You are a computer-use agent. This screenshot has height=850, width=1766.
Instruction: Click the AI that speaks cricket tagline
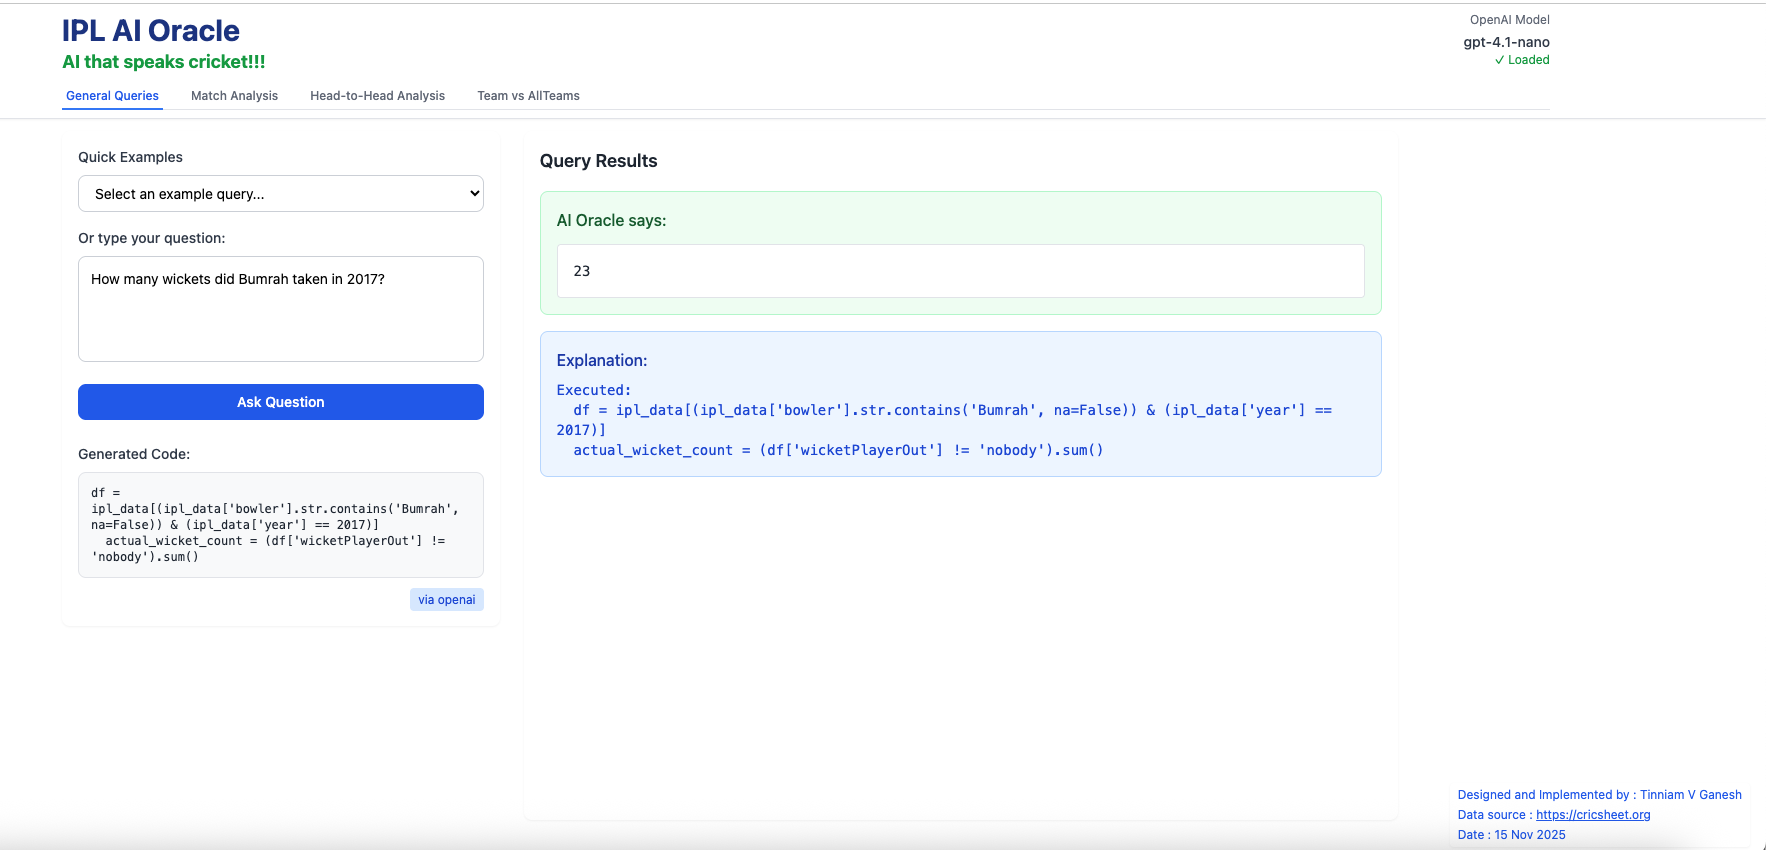(164, 62)
